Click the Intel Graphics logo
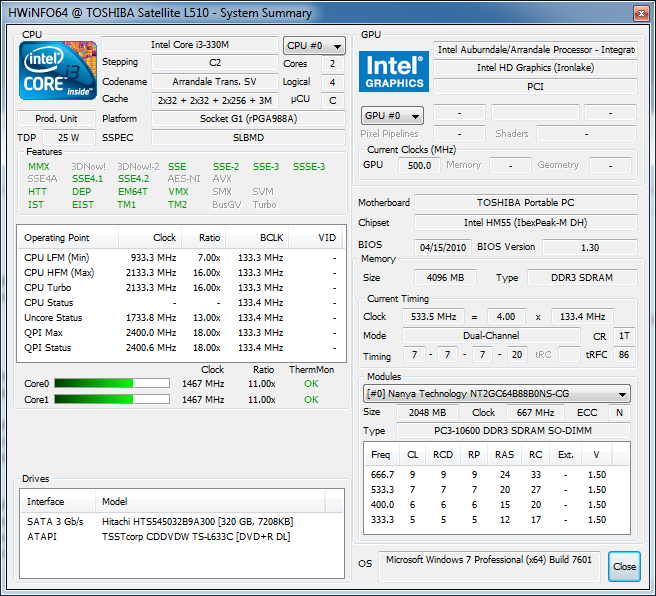 click(x=394, y=71)
